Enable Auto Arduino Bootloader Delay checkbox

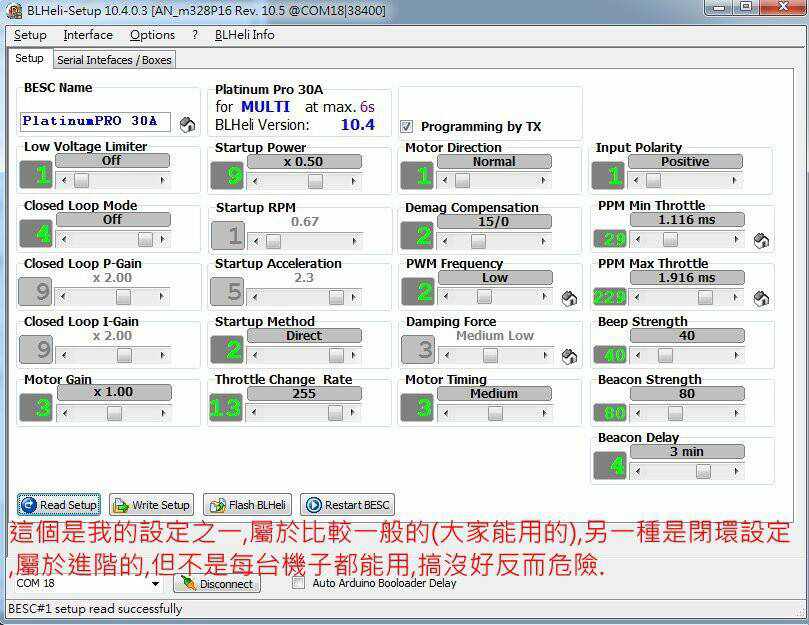[298, 583]
